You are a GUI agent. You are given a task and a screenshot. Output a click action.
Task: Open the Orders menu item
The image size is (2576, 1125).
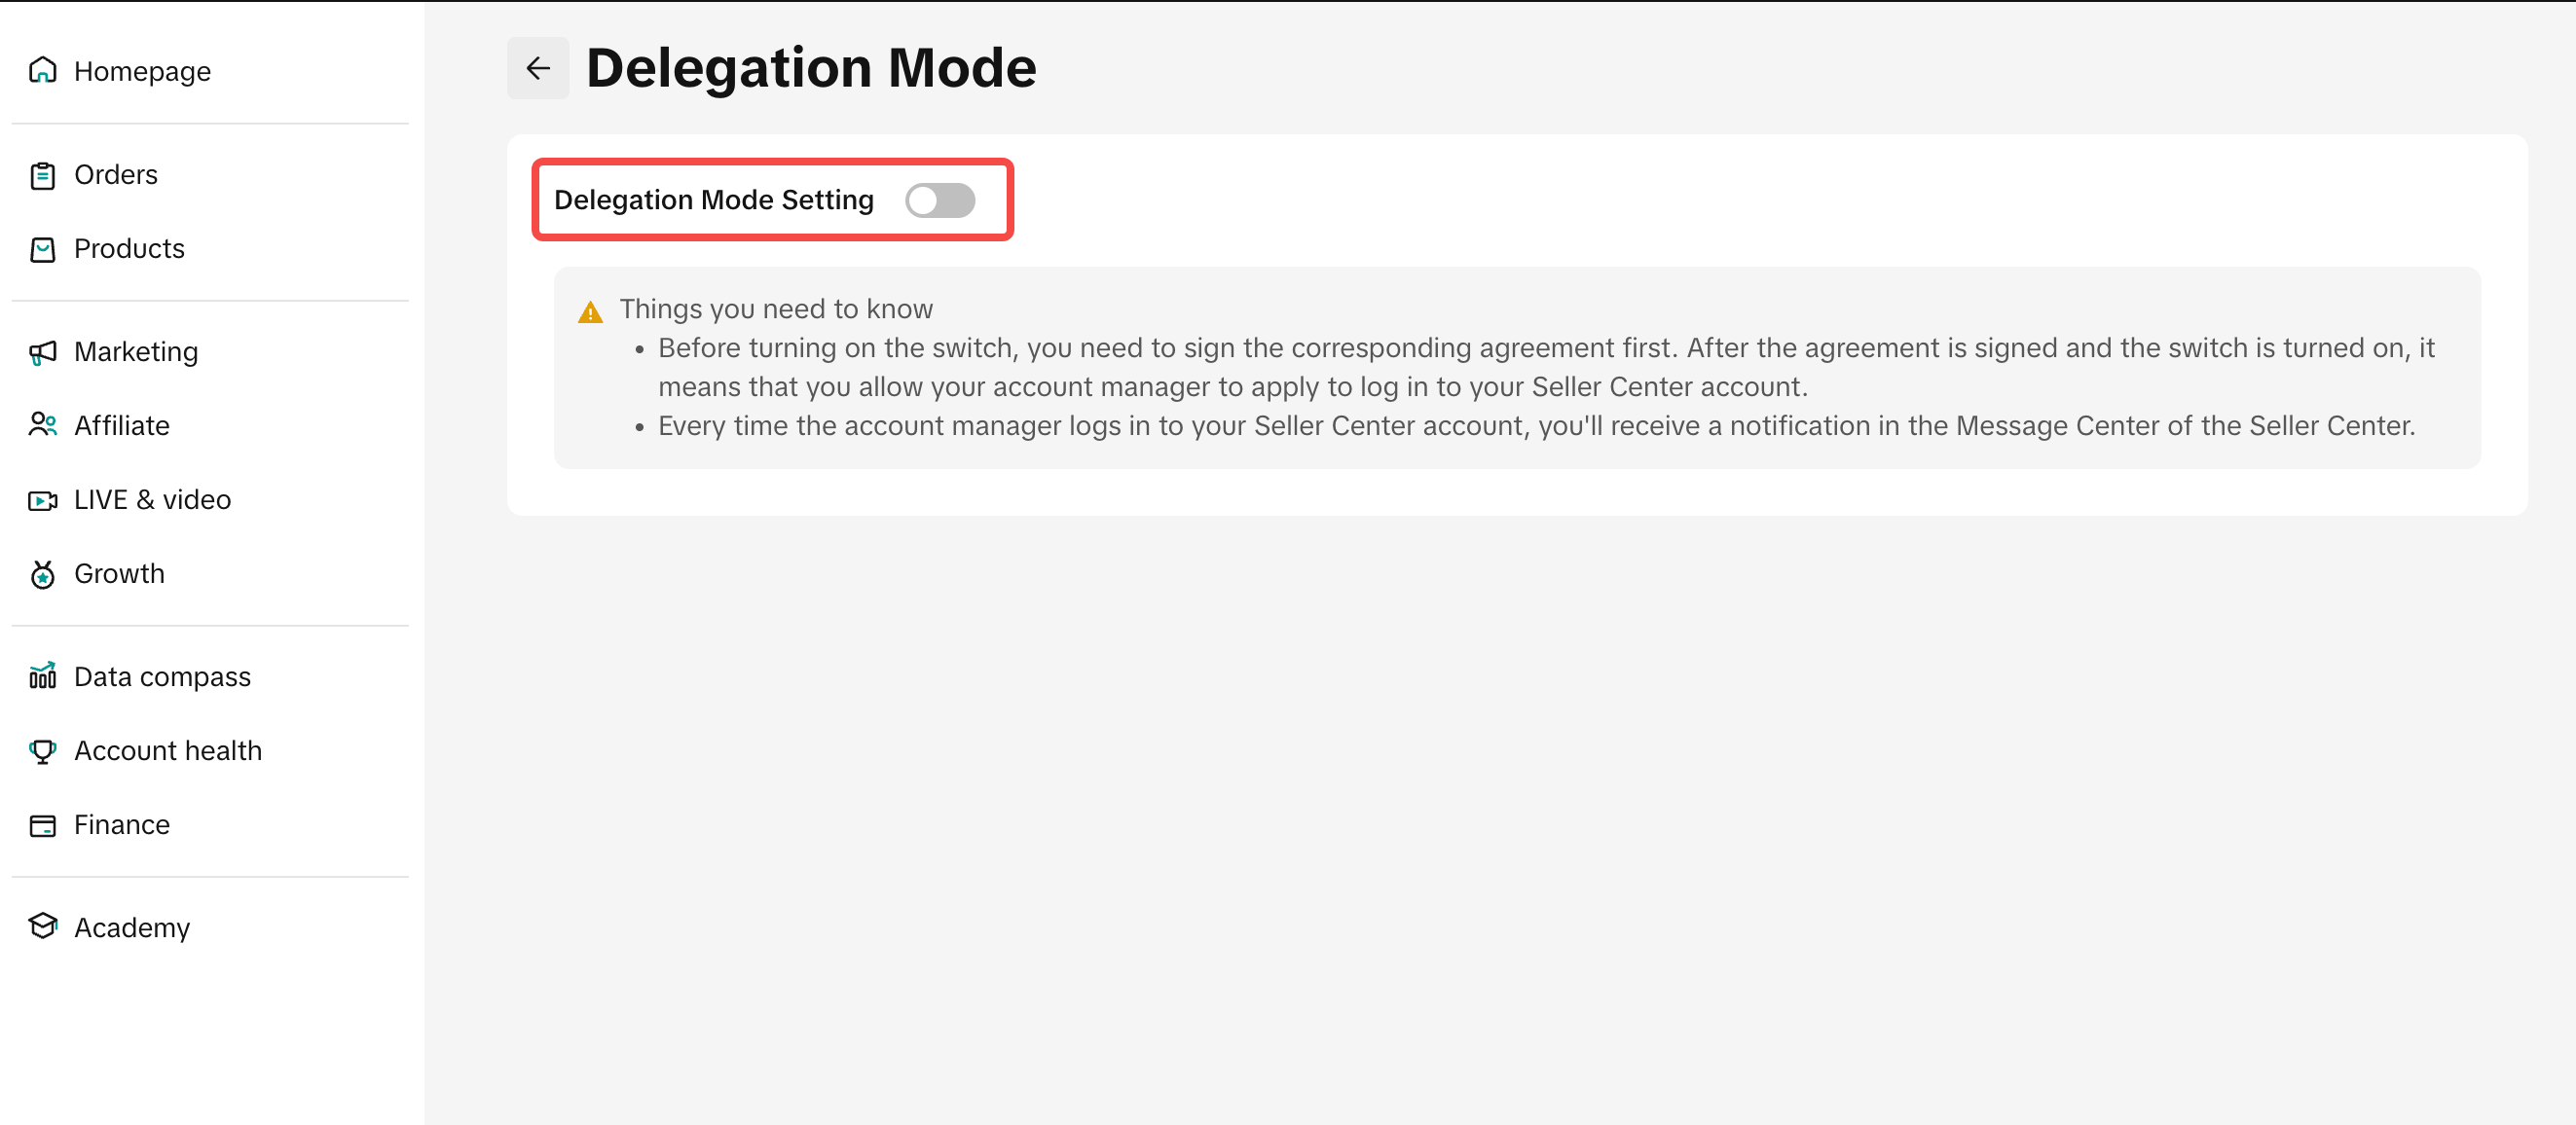click(116, 175)
